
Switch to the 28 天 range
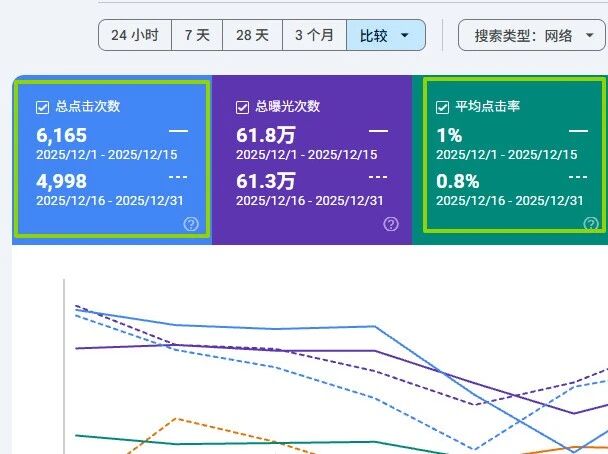click(x=252, y=35)
